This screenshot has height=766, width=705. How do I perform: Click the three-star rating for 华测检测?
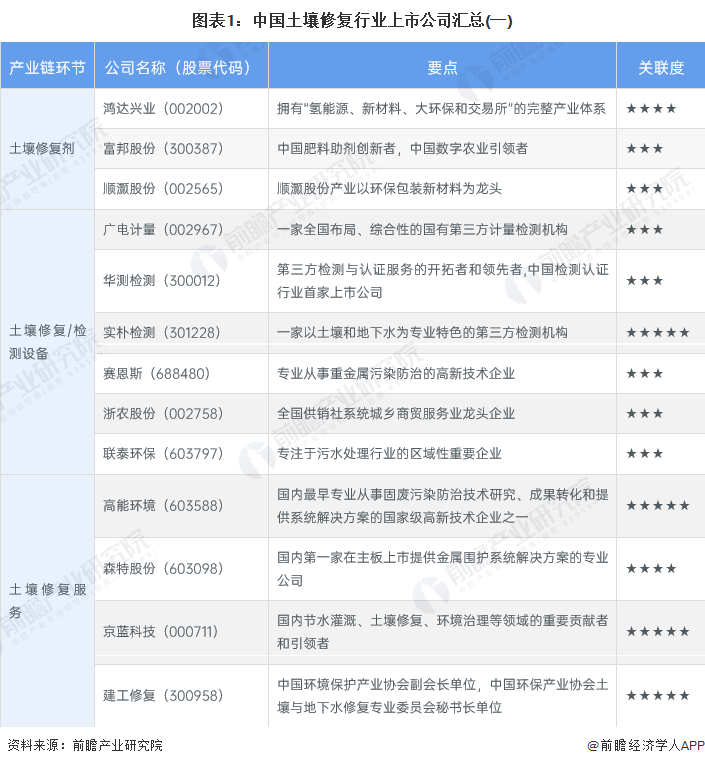(x=644, y=281)
